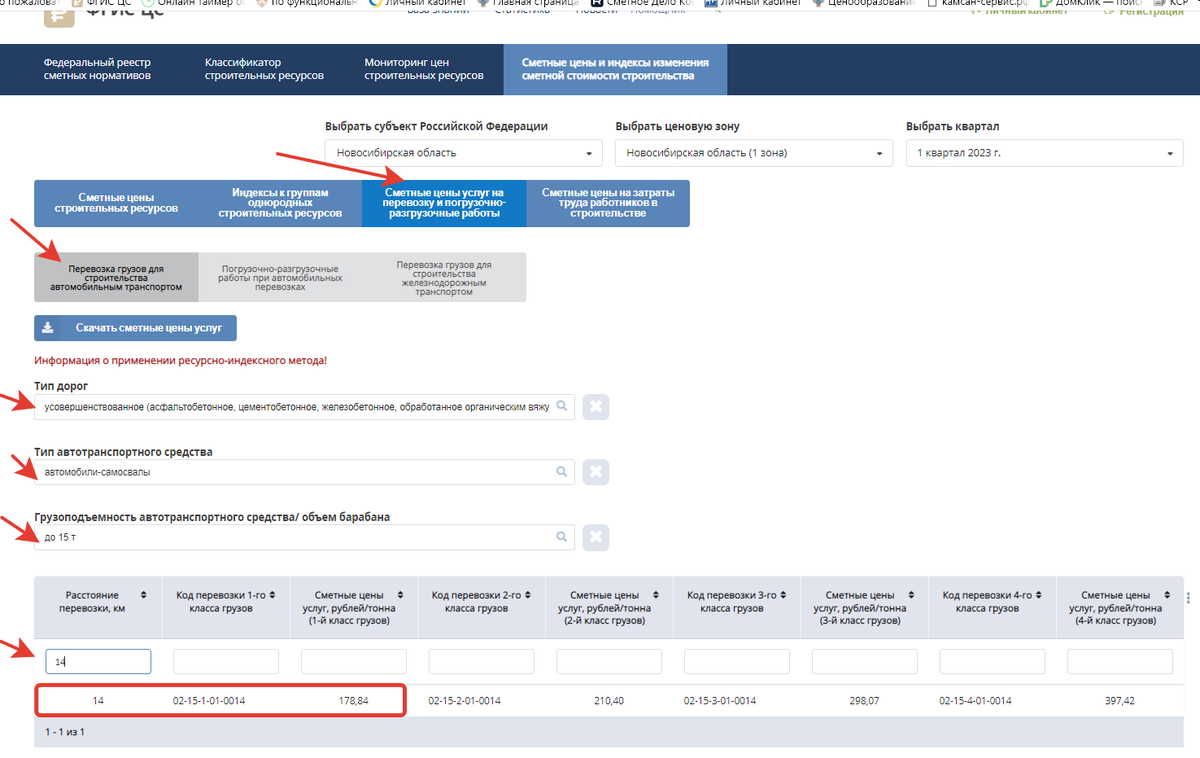Image resolution: width=1200 pixels, height=758 pixels.
Task: Open субъект Российской Федерации dropdown
Action: coord(464,153)
